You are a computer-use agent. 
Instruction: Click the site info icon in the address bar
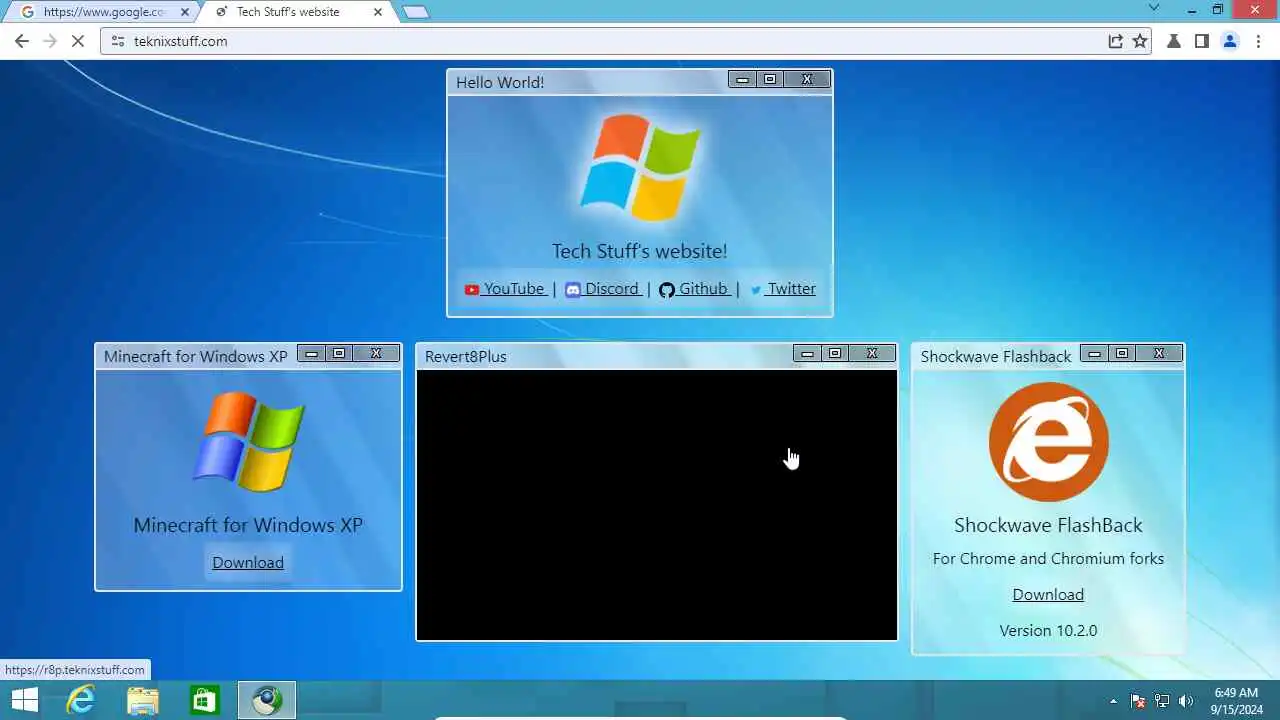(117, 41)
